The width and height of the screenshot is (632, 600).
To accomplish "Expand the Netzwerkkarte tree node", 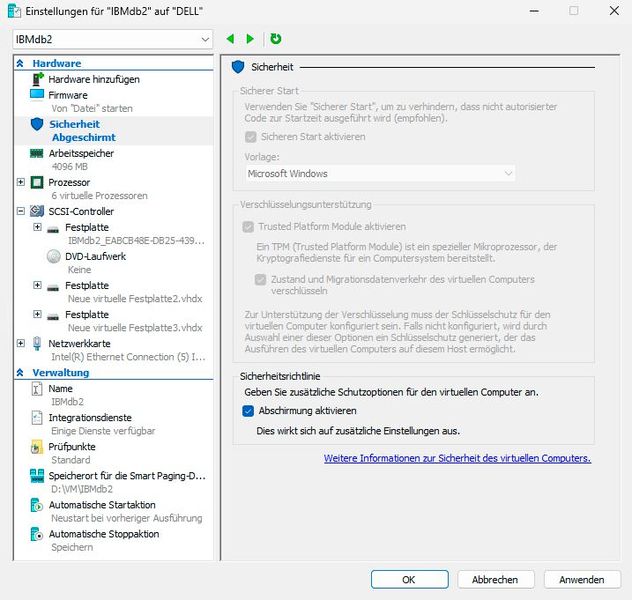I will pyautogui.click(x=21, y=343).
